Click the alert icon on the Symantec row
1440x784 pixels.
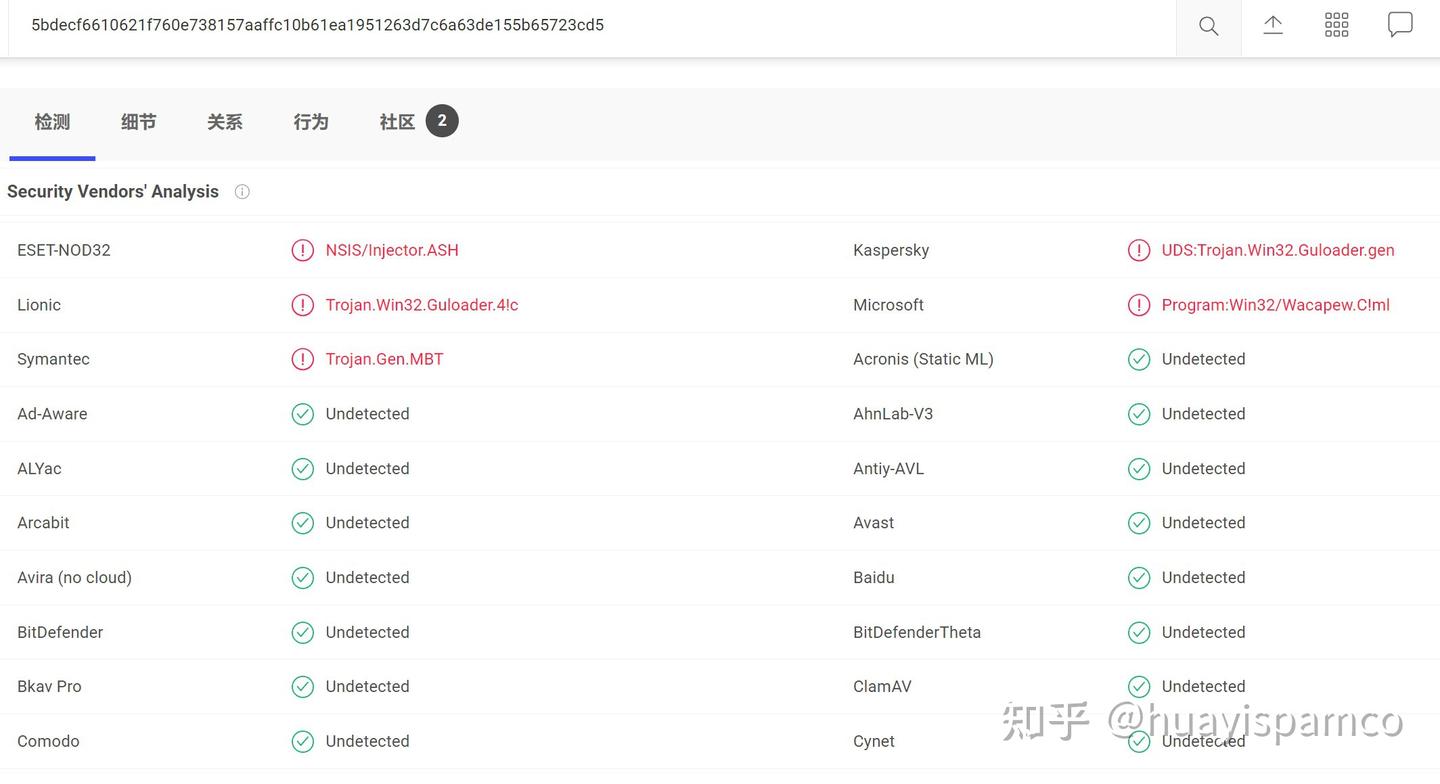coord(303,359)
